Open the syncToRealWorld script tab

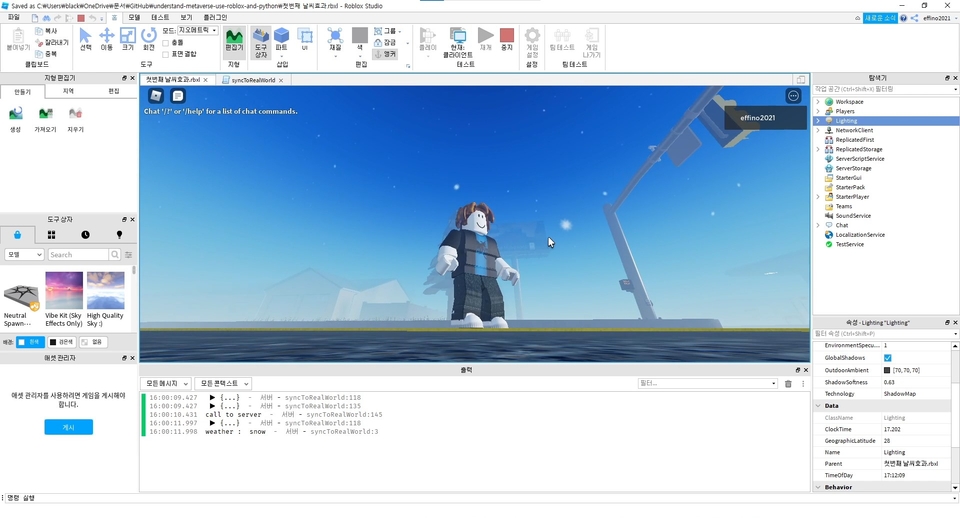[252, 80]
